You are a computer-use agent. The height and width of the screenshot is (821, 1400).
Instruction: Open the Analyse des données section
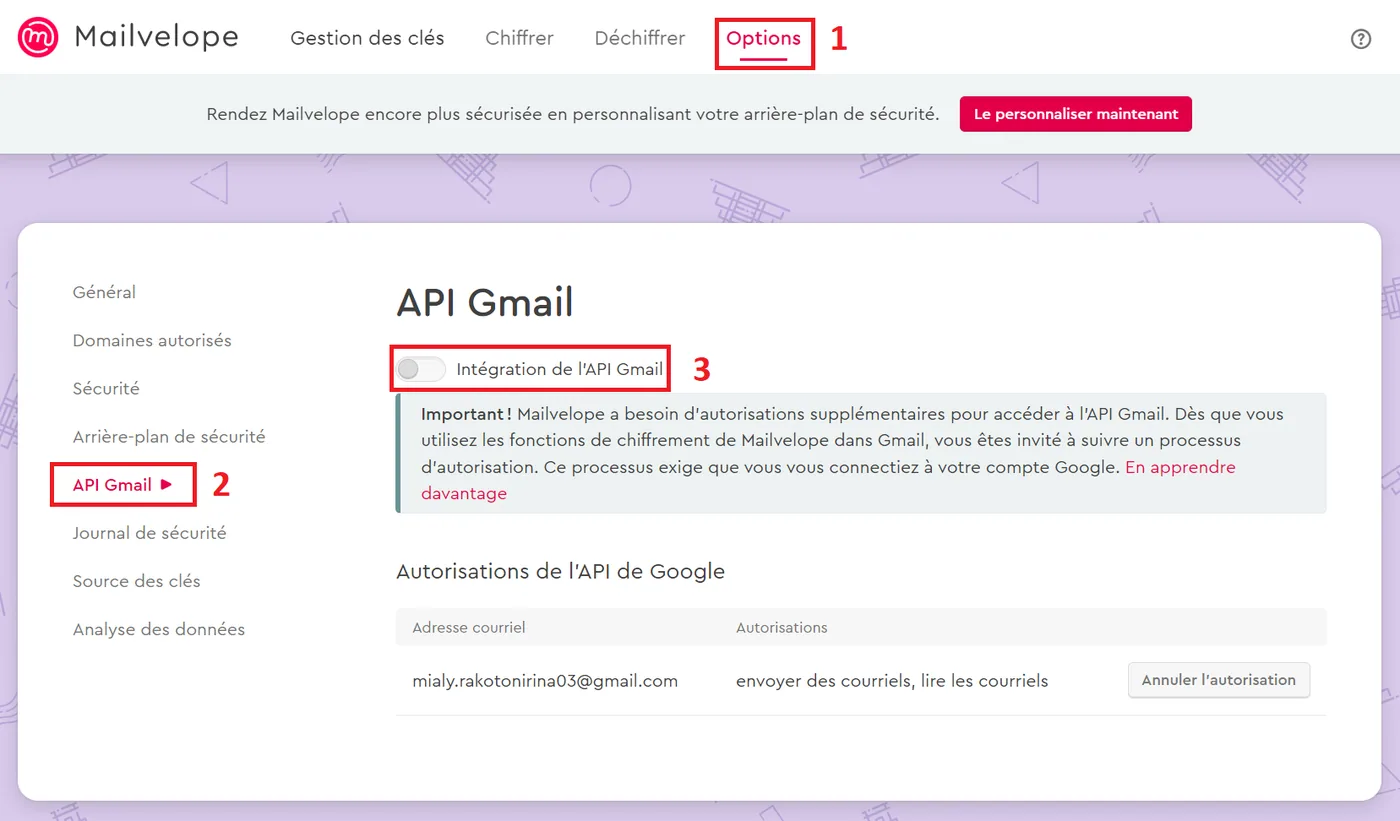(158, 629)
